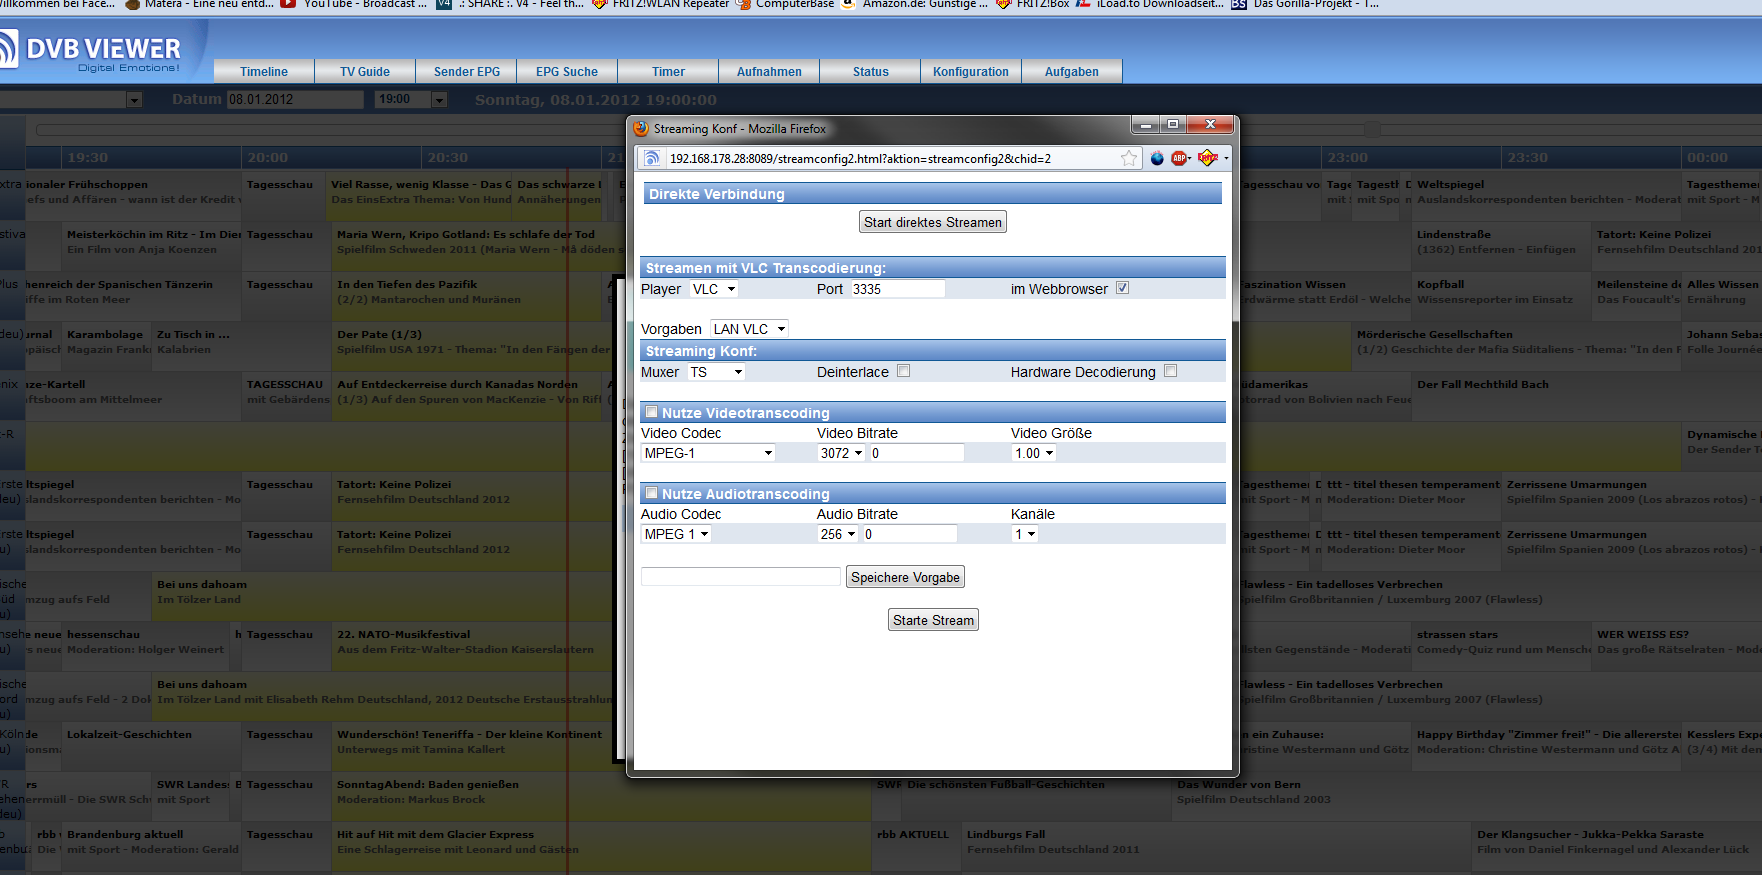
Task: Enable the 'Nutze Videotranscoding' checkbox
Action: (x=652, y=412)
